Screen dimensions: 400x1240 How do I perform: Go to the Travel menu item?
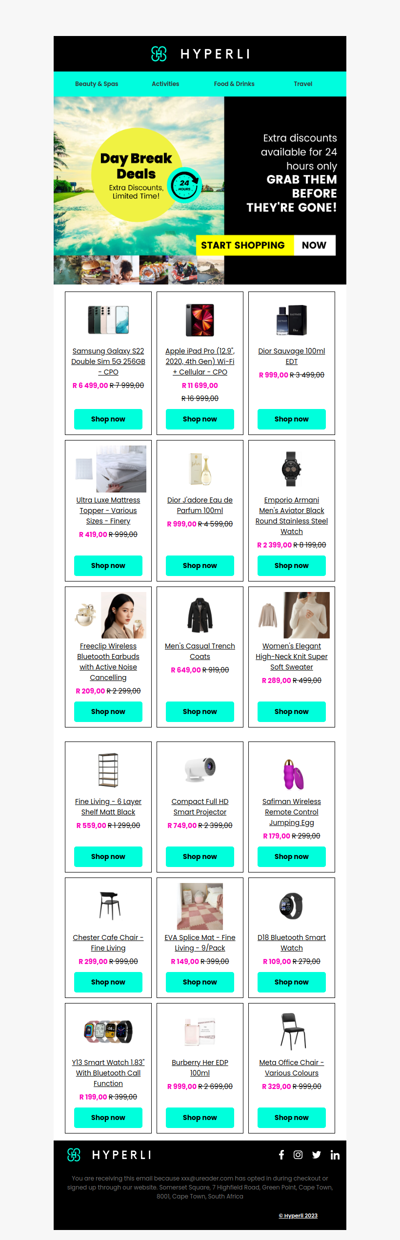point(303,84)
